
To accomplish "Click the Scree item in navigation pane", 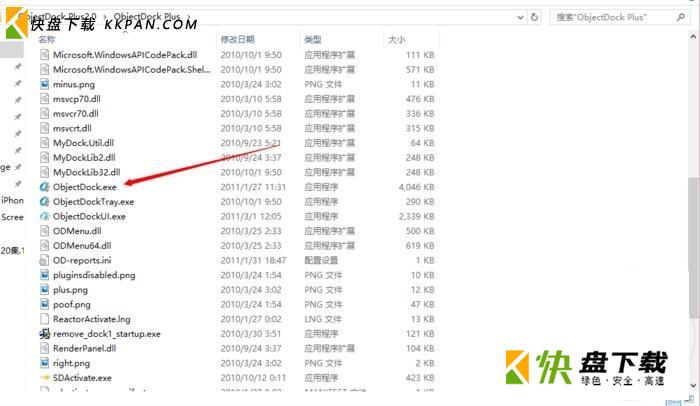I will (x=12, y=218).
